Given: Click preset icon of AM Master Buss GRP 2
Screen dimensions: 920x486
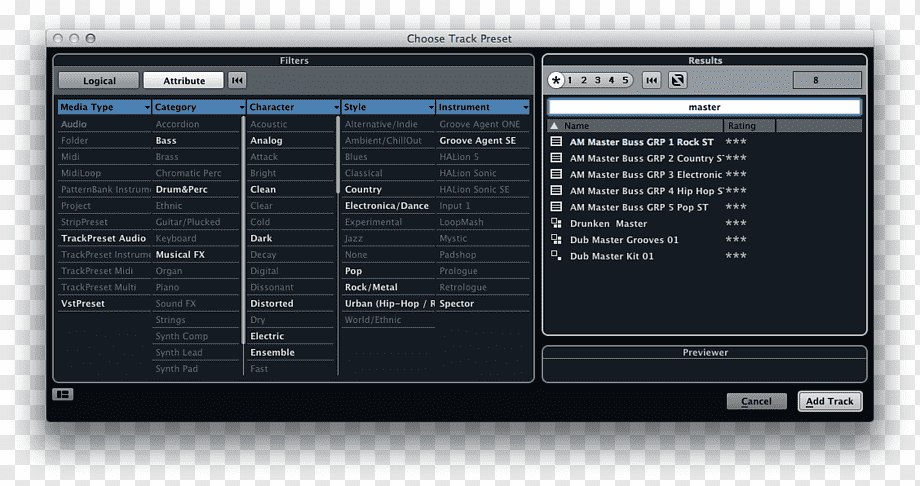Looking at the screenshot, I should point(556,158).
